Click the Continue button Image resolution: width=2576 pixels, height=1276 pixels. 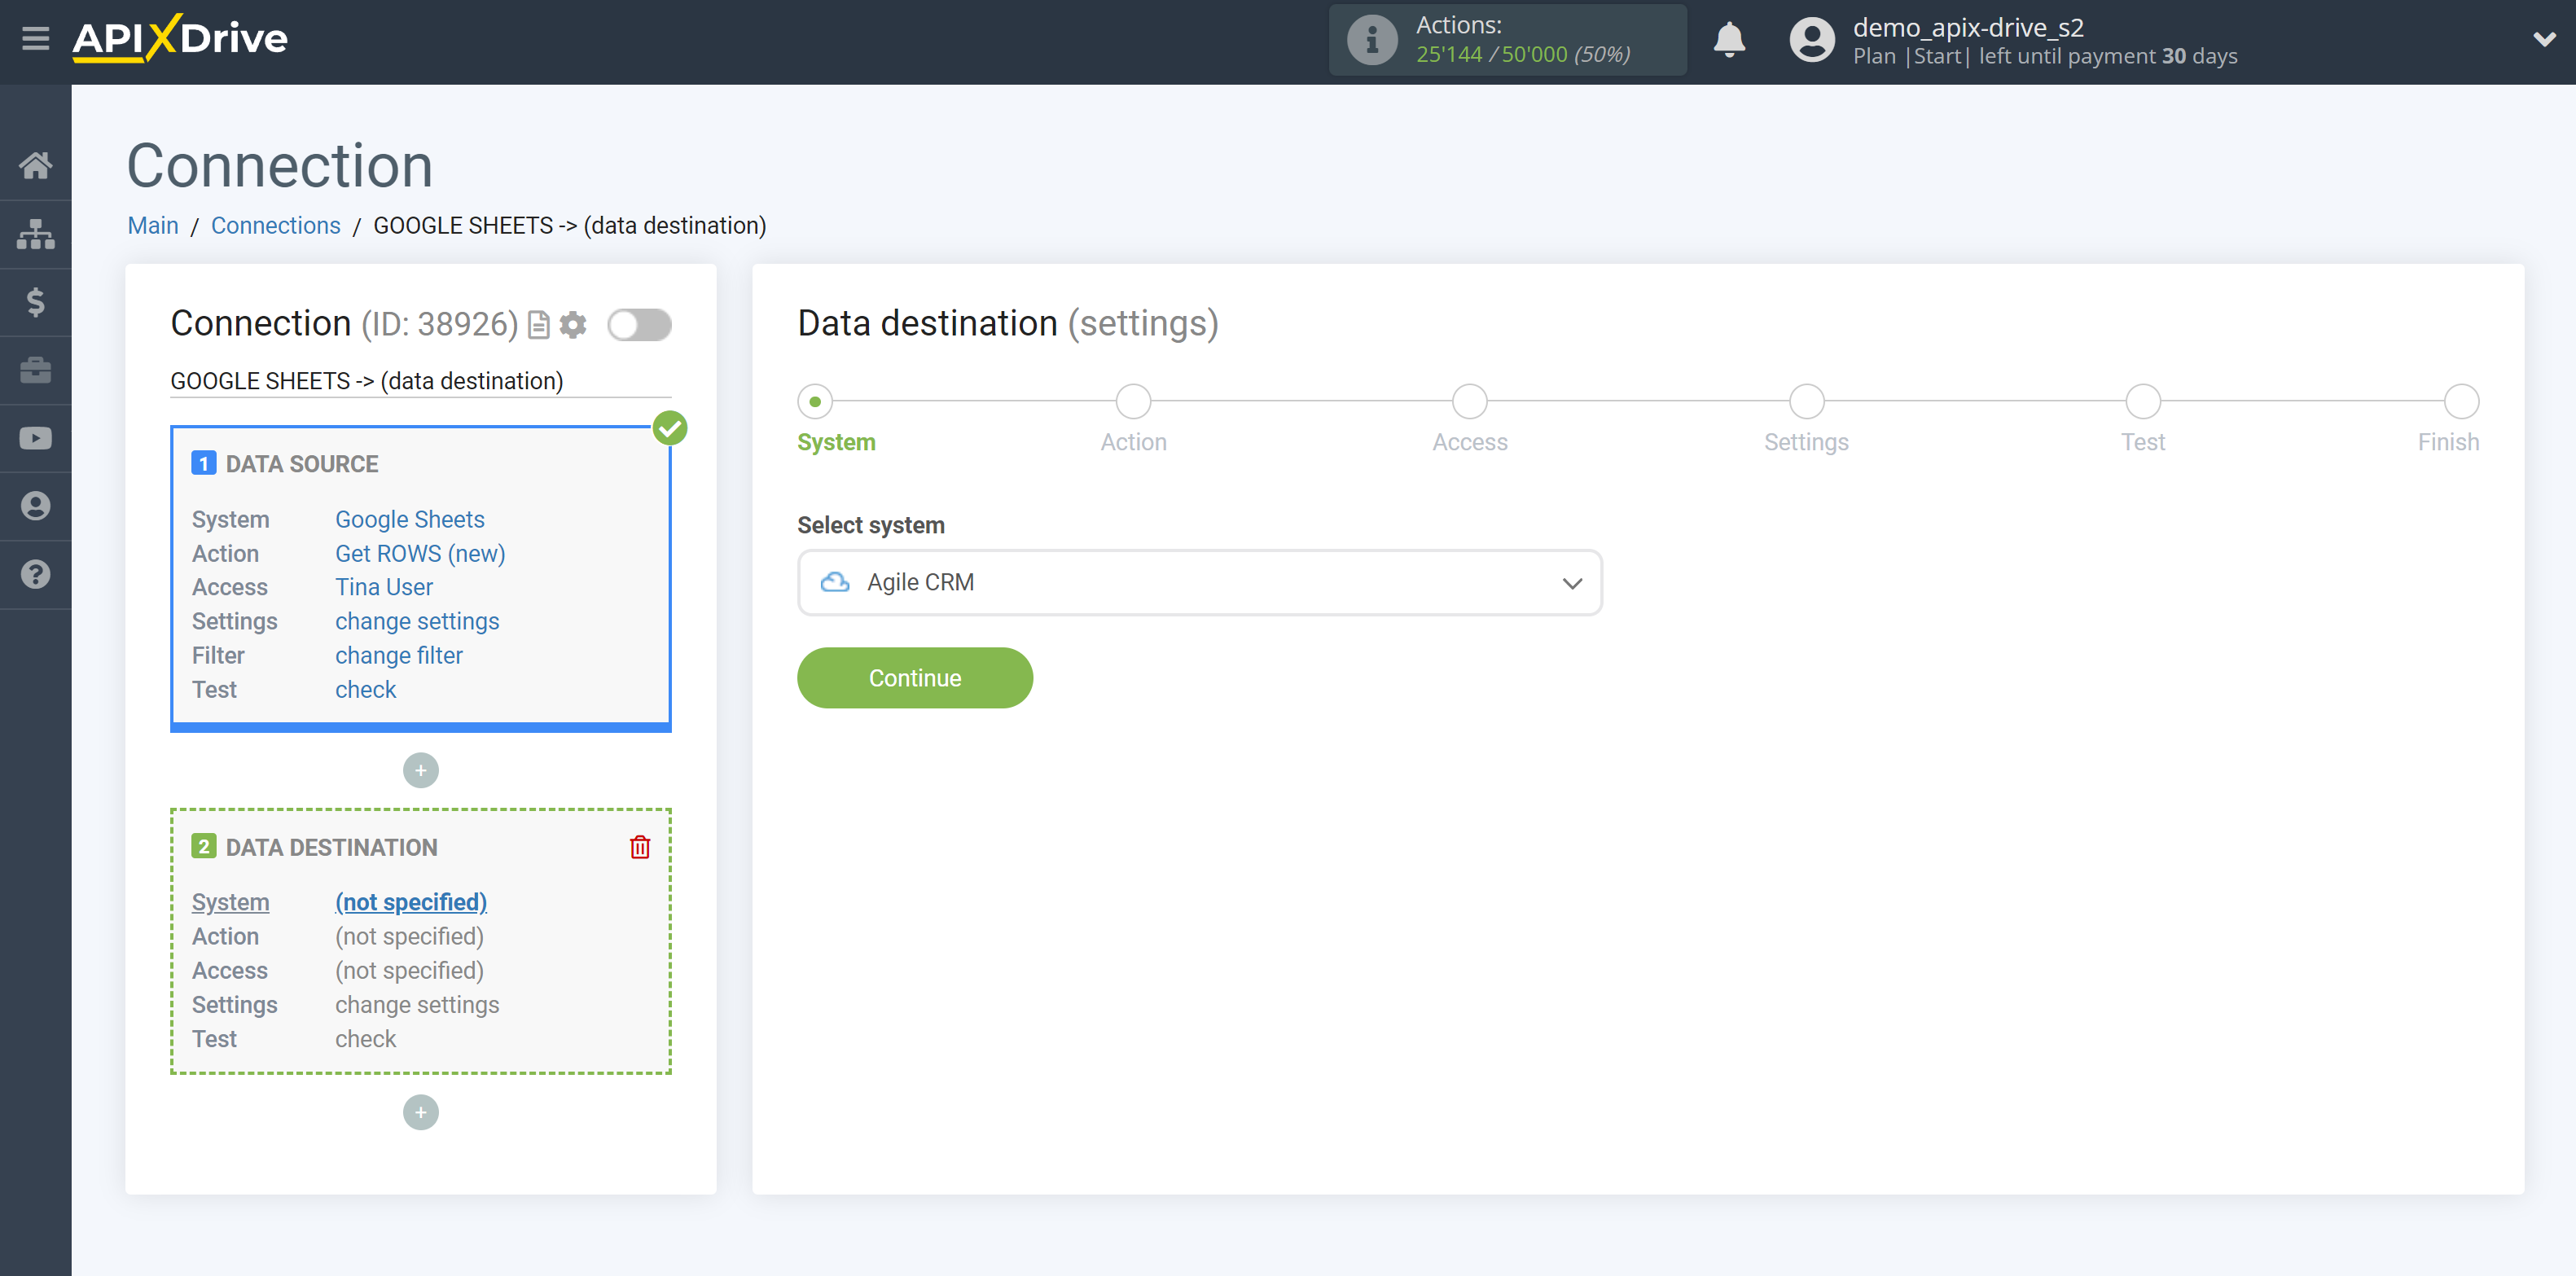[914, 677]
